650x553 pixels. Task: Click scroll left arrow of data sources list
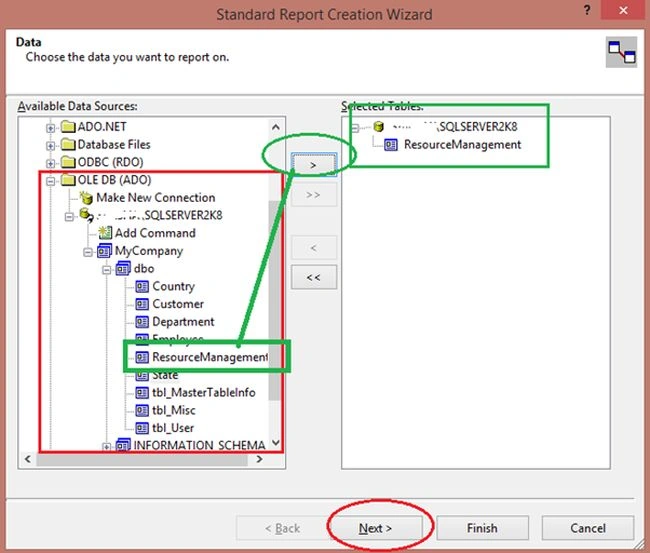[x=28, y=459]
